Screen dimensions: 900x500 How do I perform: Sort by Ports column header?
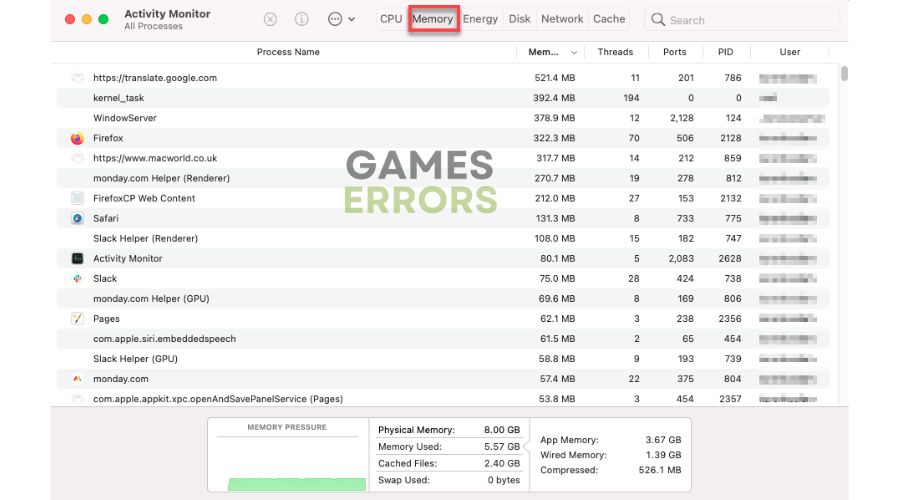tap(674, 52)
